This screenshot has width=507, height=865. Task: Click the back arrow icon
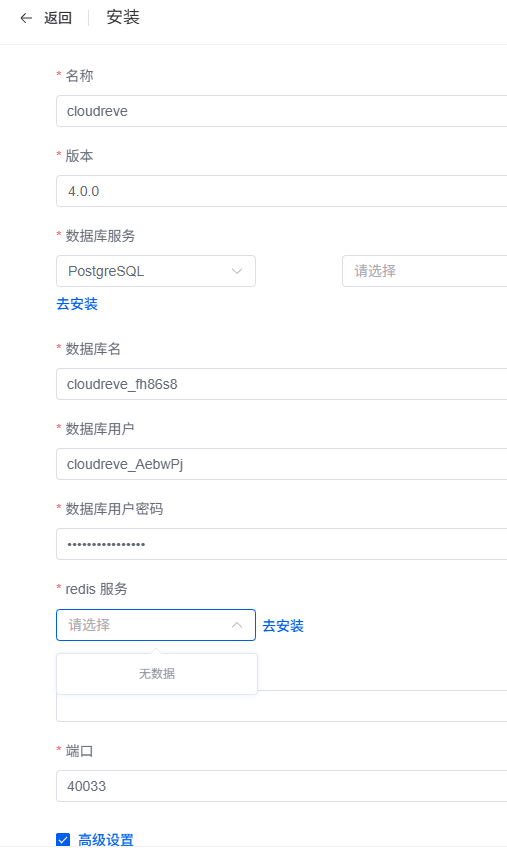[26, 18]
